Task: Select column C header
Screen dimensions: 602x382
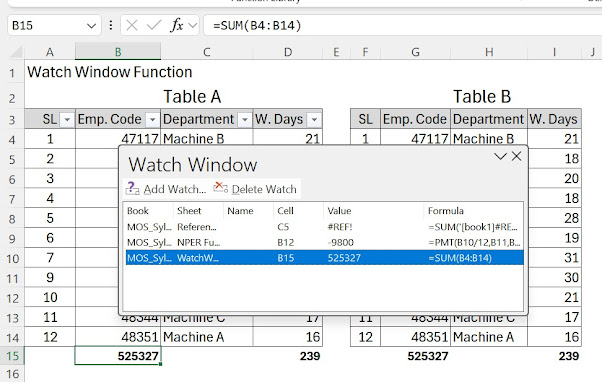Action: click(207, 52)
